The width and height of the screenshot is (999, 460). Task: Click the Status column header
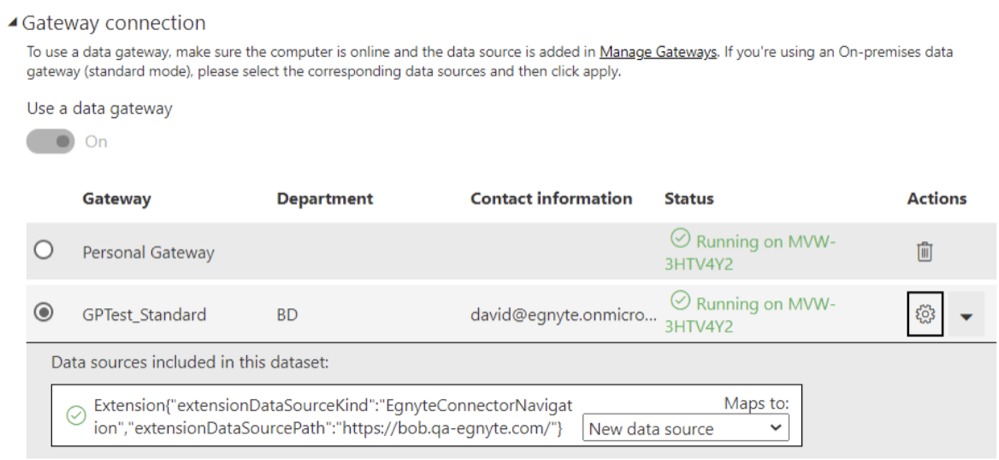[x=689, y=199]
